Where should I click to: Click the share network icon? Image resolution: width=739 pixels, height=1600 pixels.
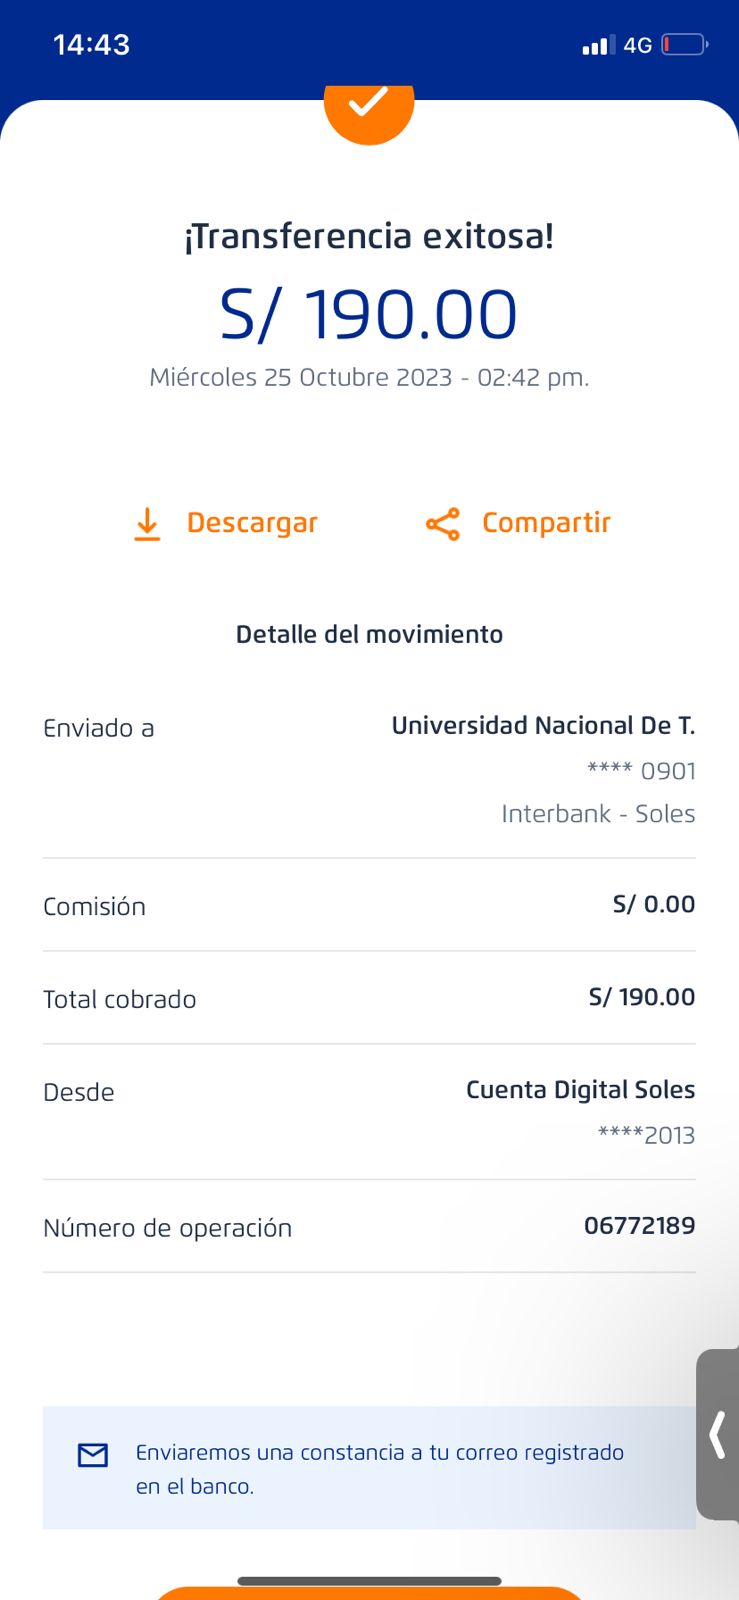(x=442, y=524)
